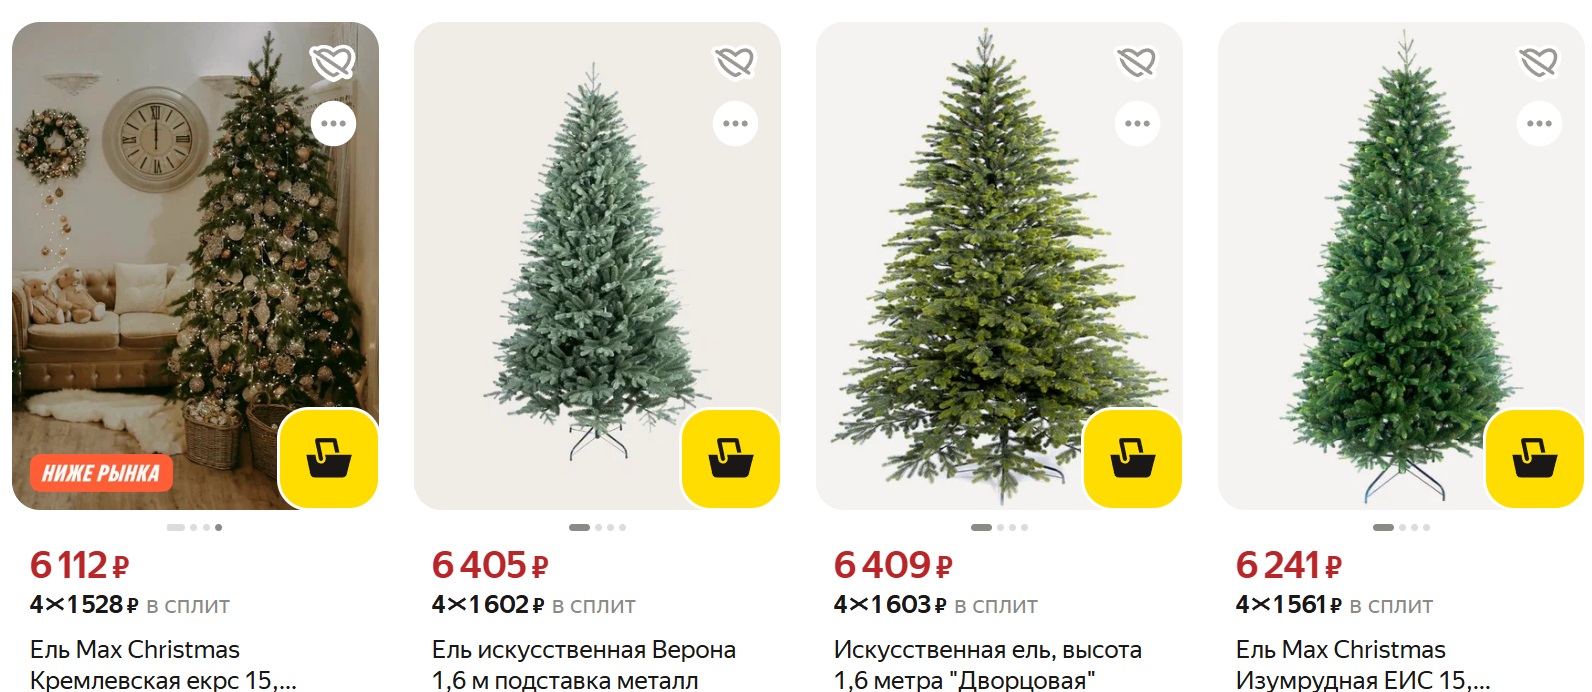The image size is (1592, 692).
Task: Click the blue-green Верона tree thumbnail
Action: tap(597, 266)
